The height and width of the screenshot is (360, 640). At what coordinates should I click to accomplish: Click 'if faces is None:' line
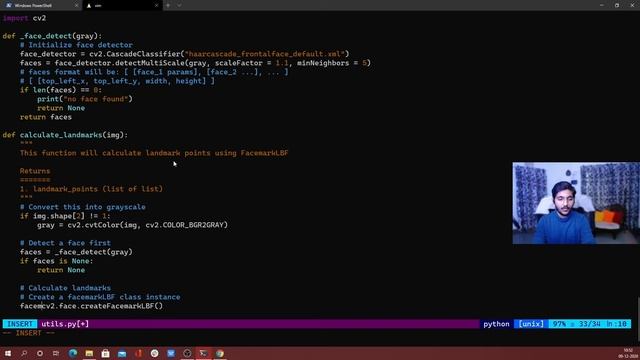(x=57, y=261)
